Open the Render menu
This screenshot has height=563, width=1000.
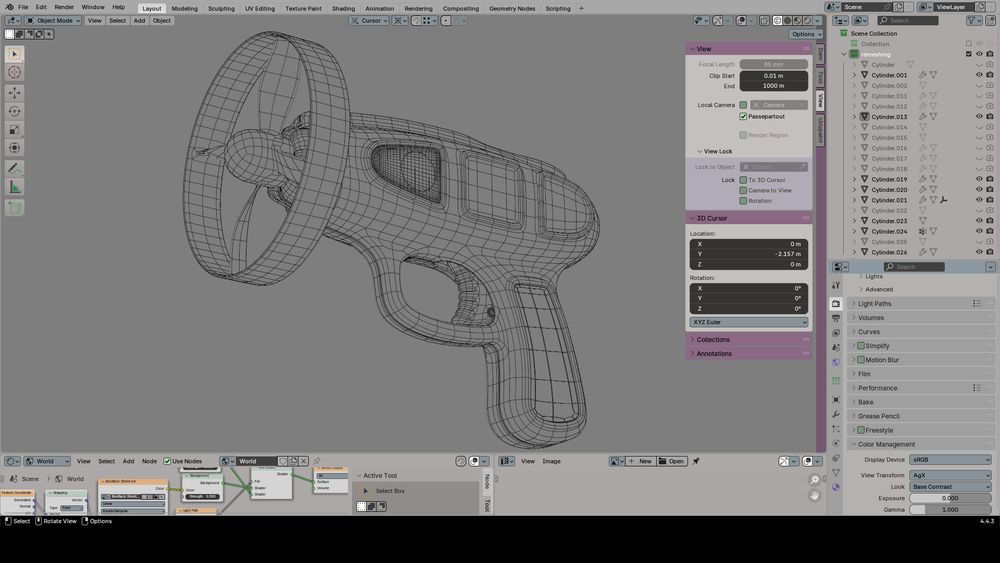[64, 7]
